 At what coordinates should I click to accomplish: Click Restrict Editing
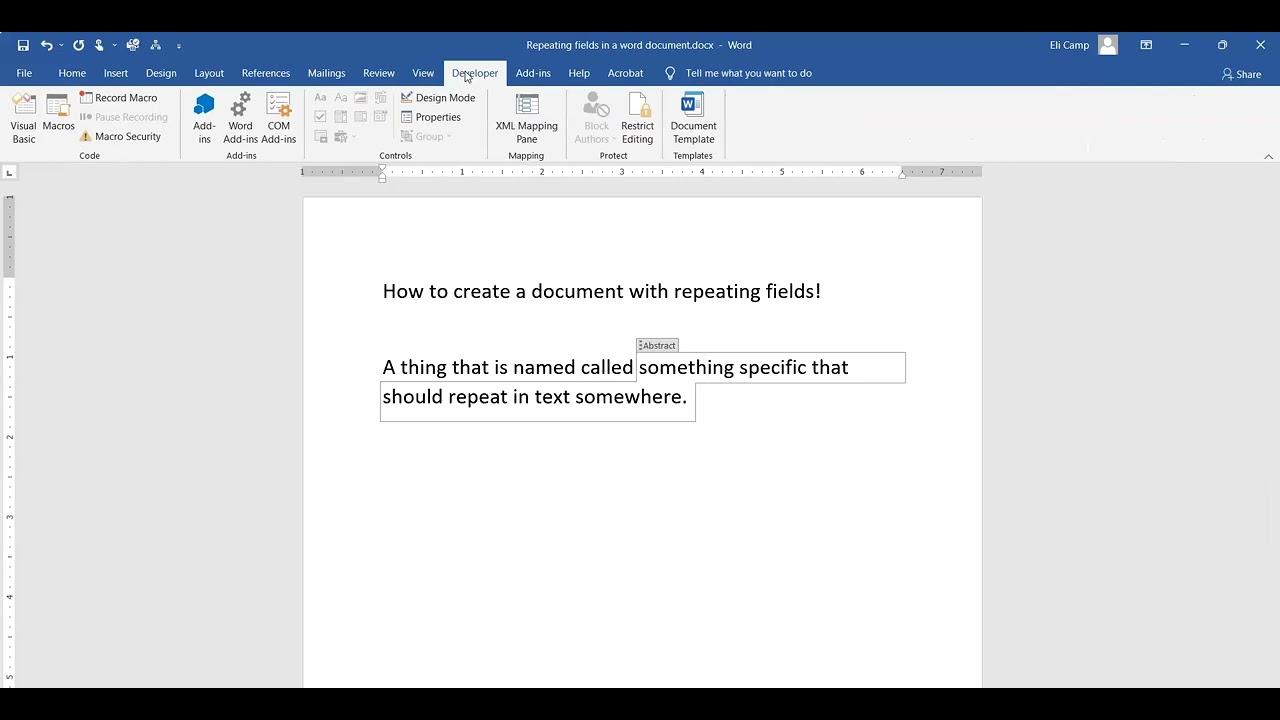tap(638, 118)
